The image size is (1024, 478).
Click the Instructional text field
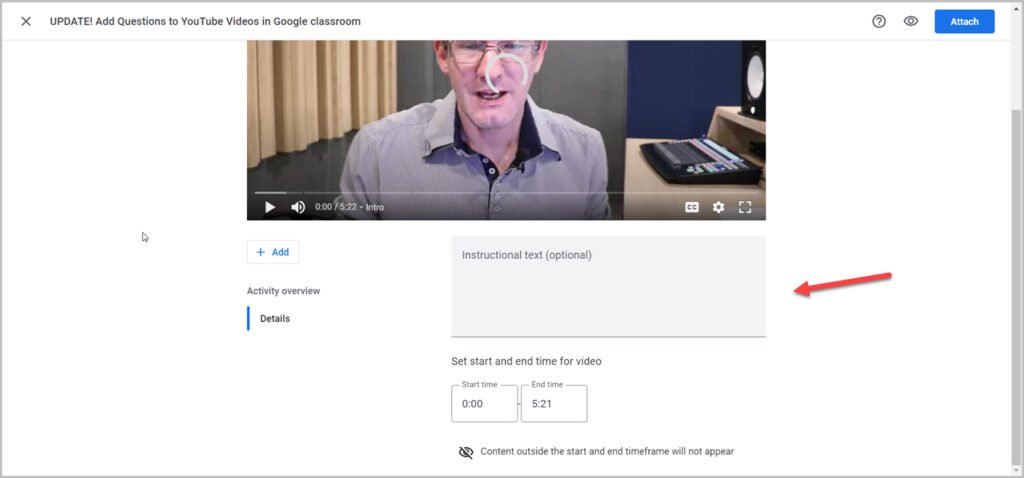point(608,287)
